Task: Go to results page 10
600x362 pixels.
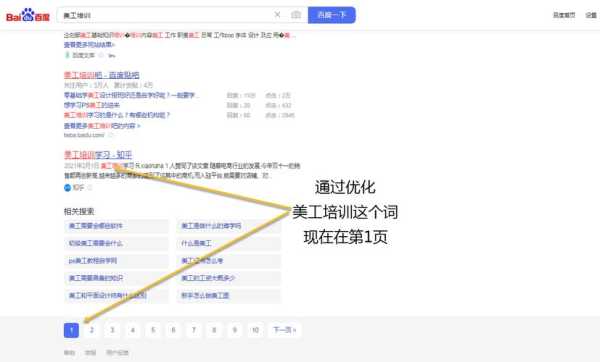Action: [255, 330]
